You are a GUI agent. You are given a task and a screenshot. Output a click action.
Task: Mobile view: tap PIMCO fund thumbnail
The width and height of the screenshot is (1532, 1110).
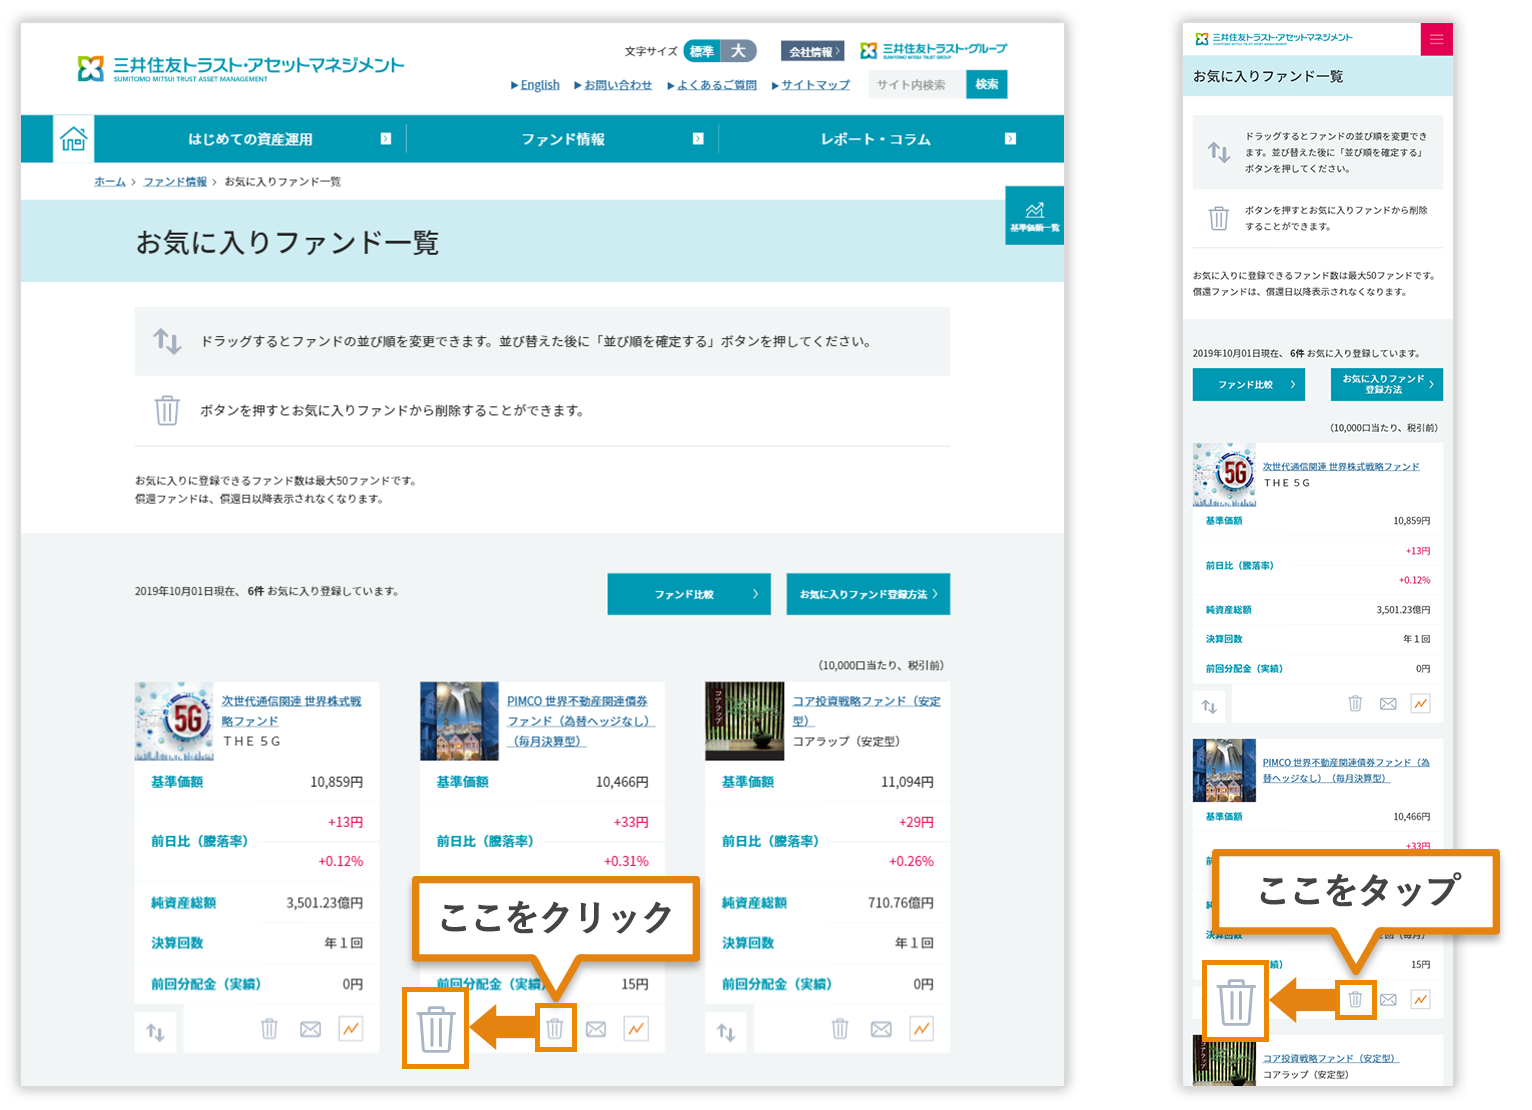[x=1224, y=770]
